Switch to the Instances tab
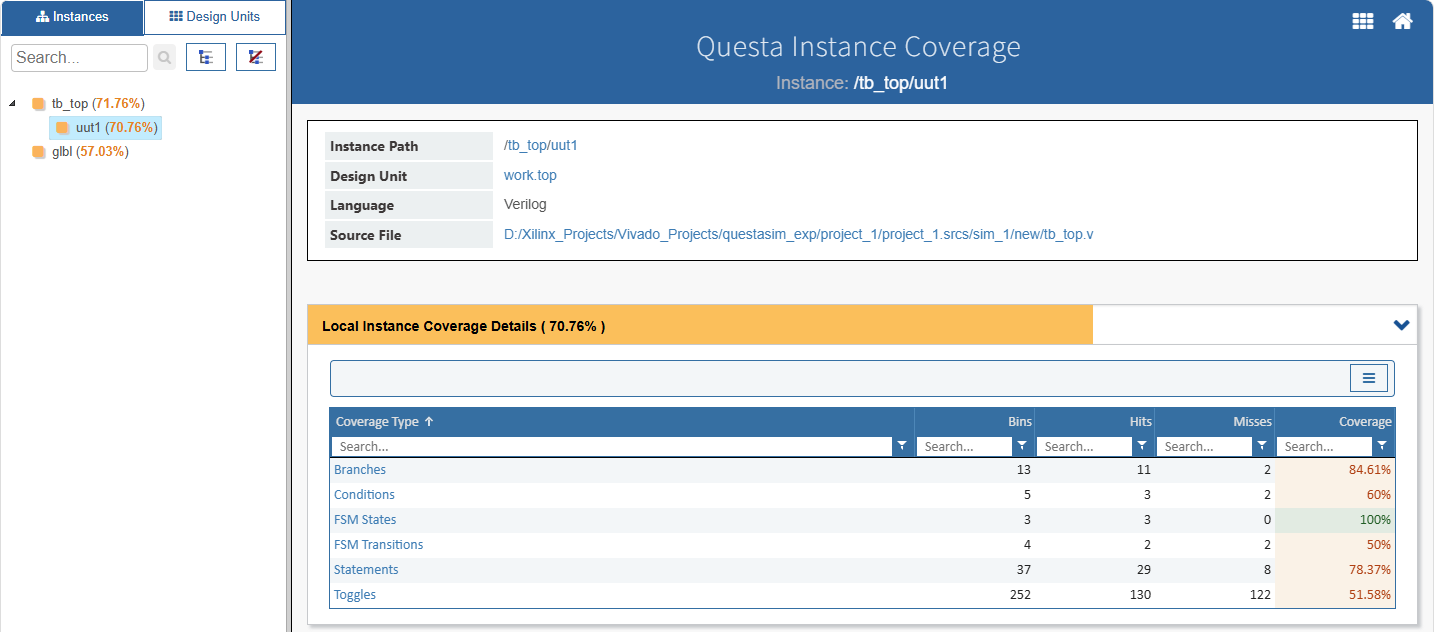 coord(71,17)
